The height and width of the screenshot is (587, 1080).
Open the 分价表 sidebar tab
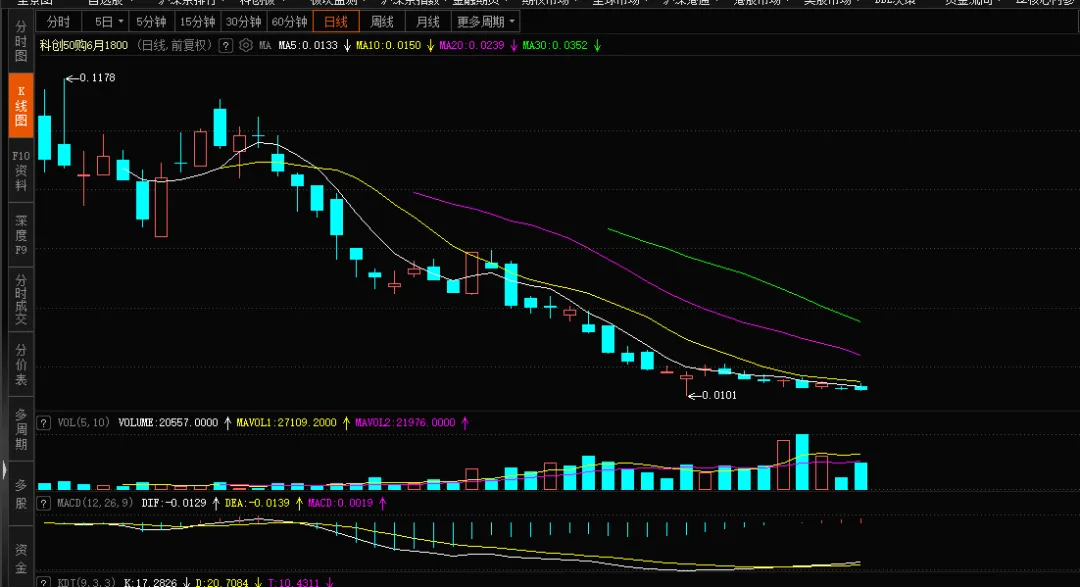point(21,364)
